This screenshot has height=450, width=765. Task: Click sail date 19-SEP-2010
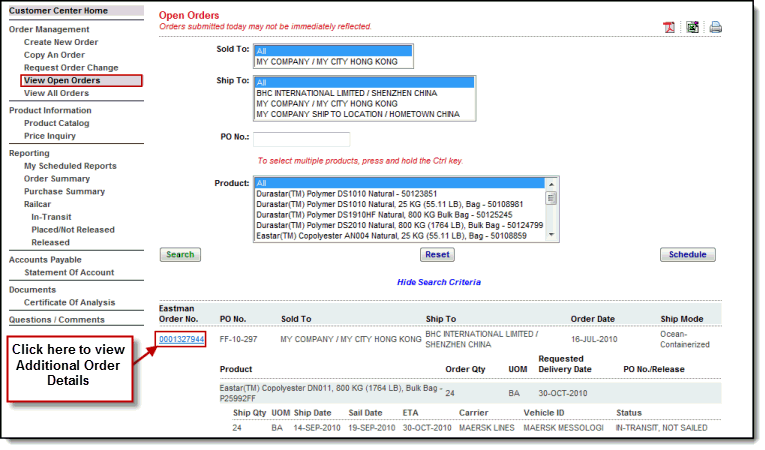point(371,428)
